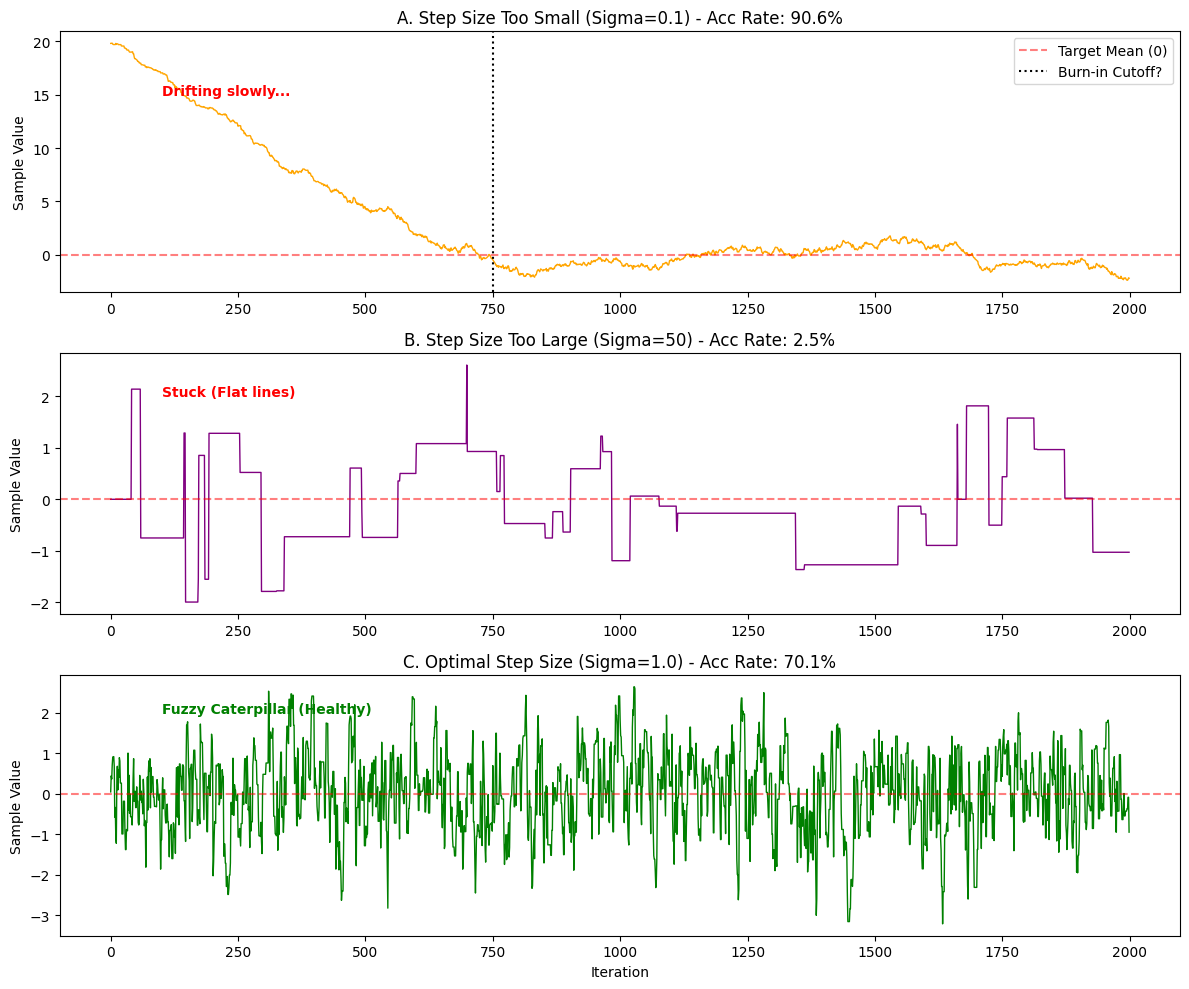Click the 'Iteration' x-axis label

pyautogui.click(x=619, y=972)
